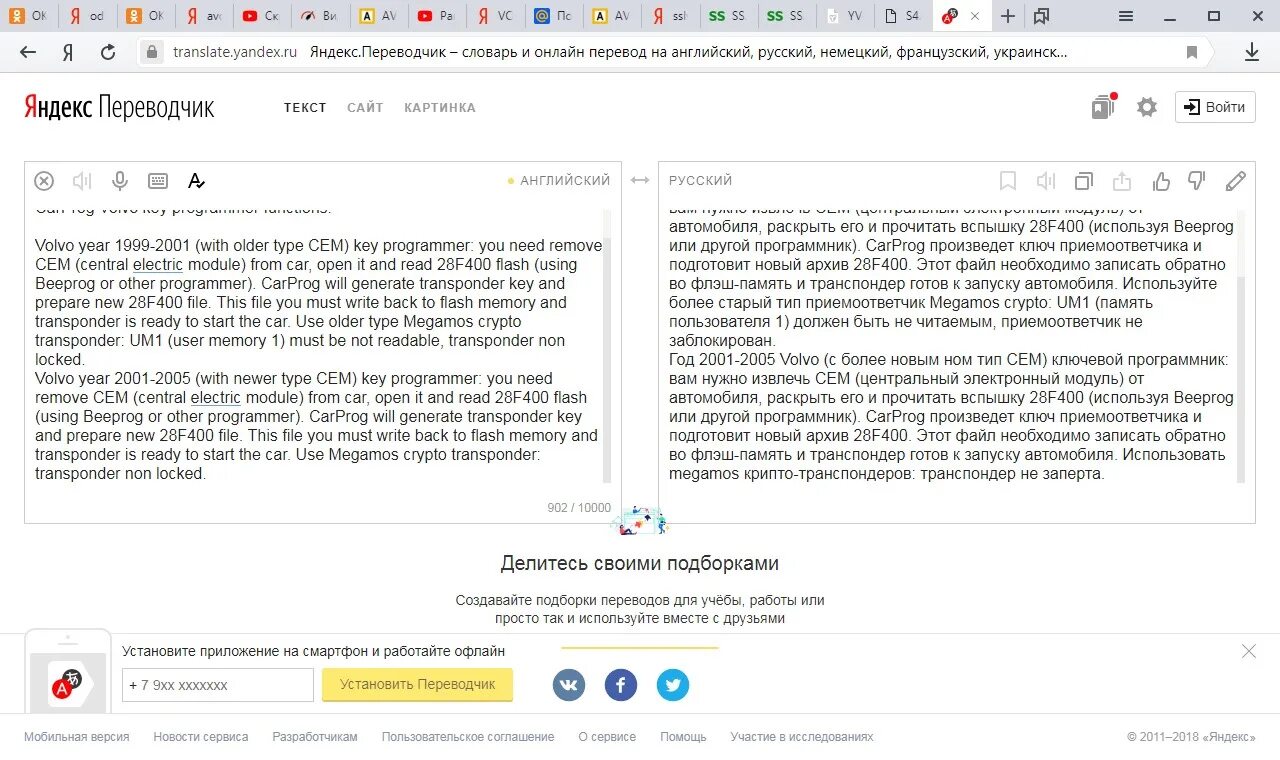This screenshot has height=760, width=1280.
Task: Close the app install banner
Action: (x=1249, y=651)
